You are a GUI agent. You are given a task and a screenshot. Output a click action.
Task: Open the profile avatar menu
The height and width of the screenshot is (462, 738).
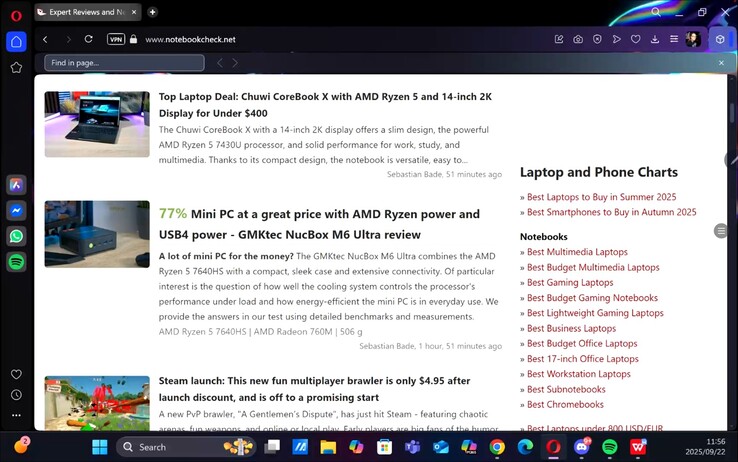pyautogui.click(x=693, y=40)
